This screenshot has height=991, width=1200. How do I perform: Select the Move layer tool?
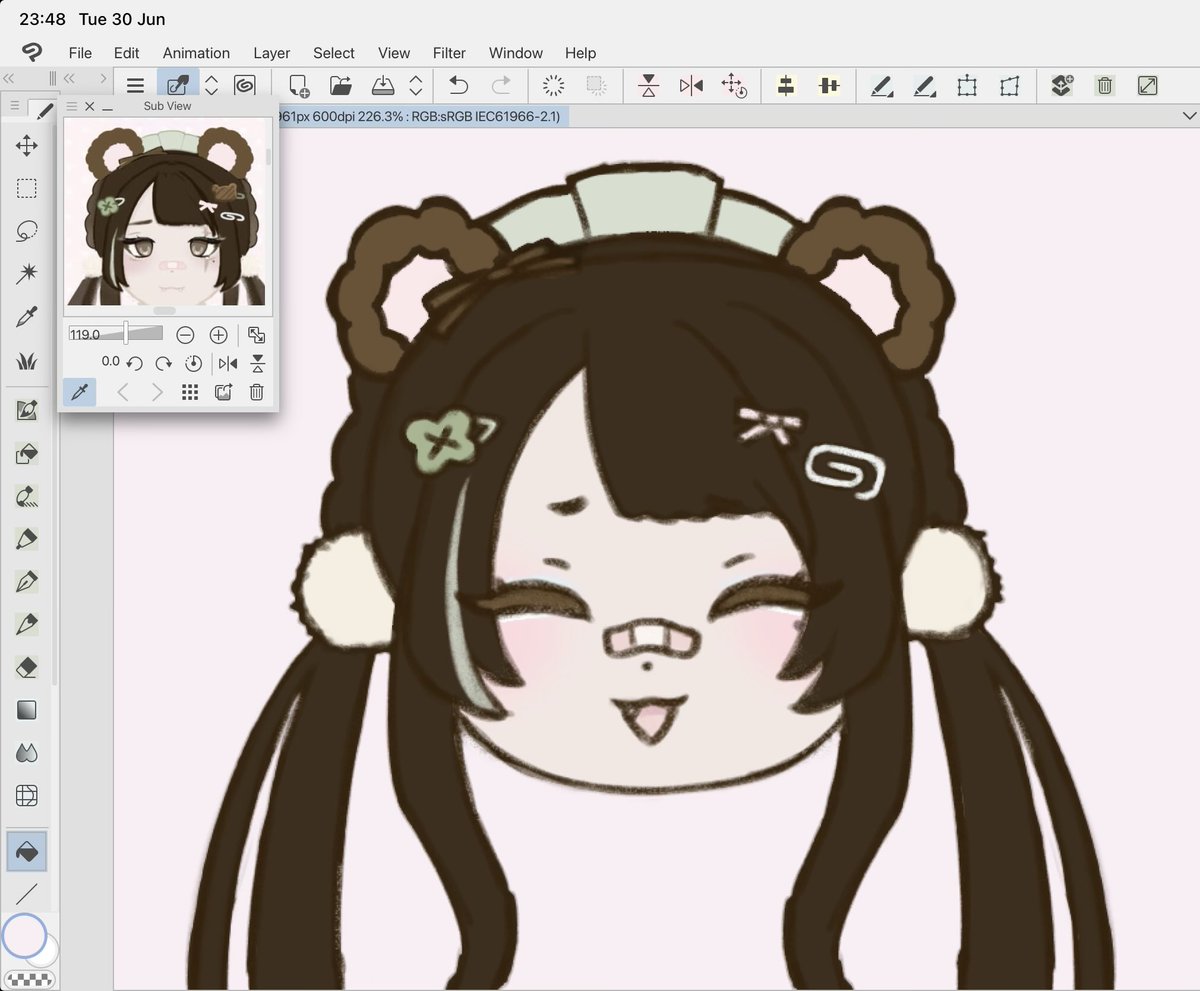[27, 146]
